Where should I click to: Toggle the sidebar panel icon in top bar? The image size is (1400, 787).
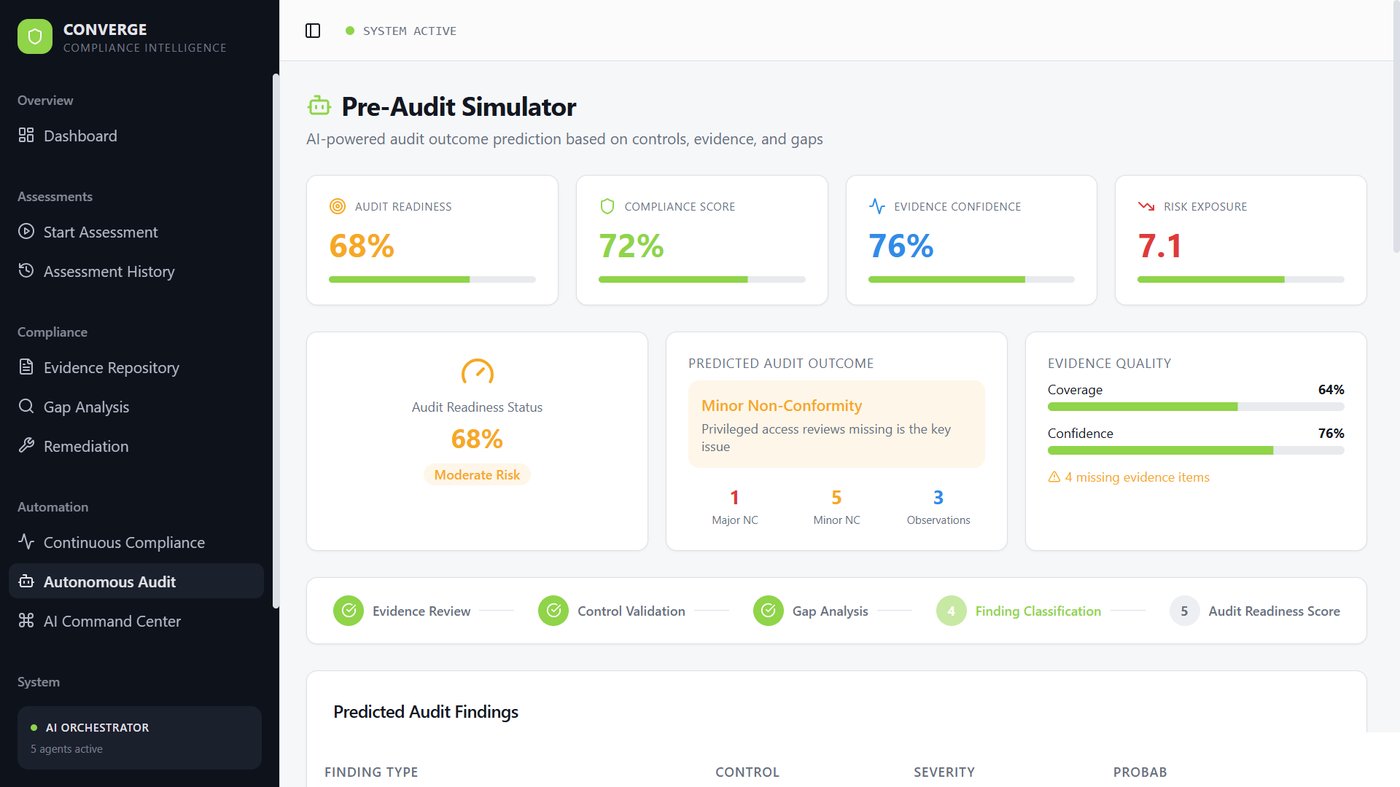[313, 31]
